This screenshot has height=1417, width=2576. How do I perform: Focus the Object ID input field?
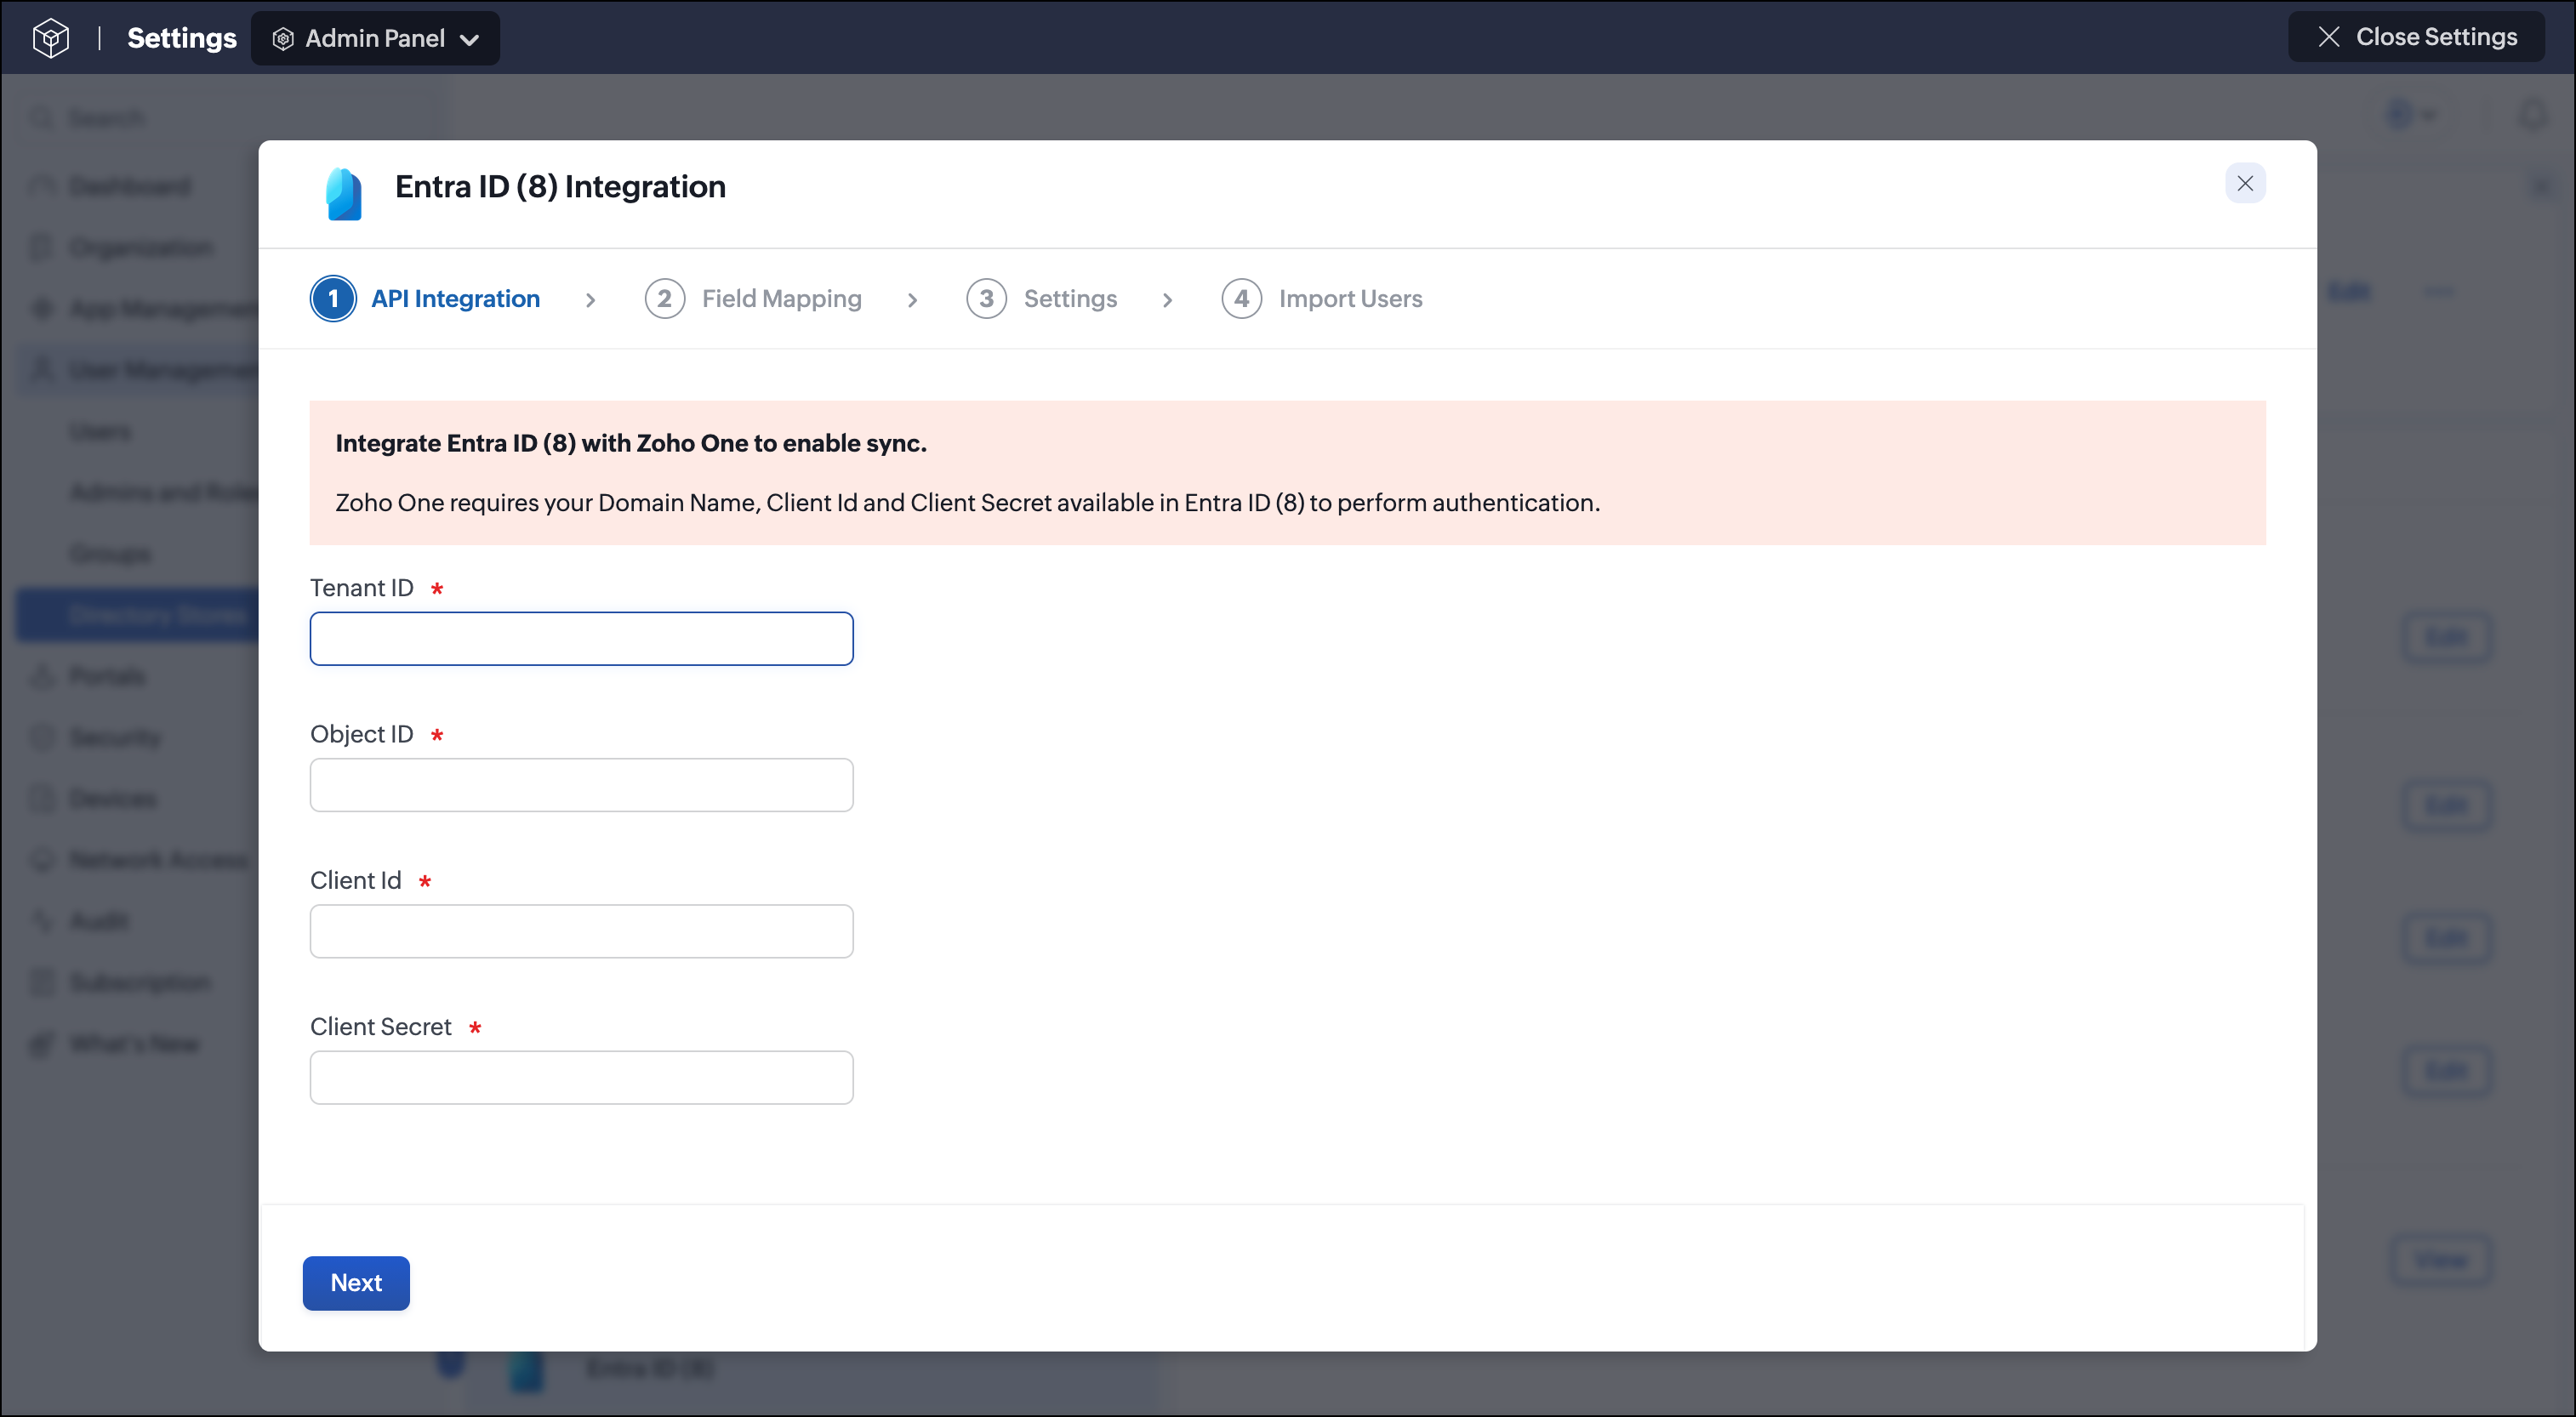tap(581, 785)
